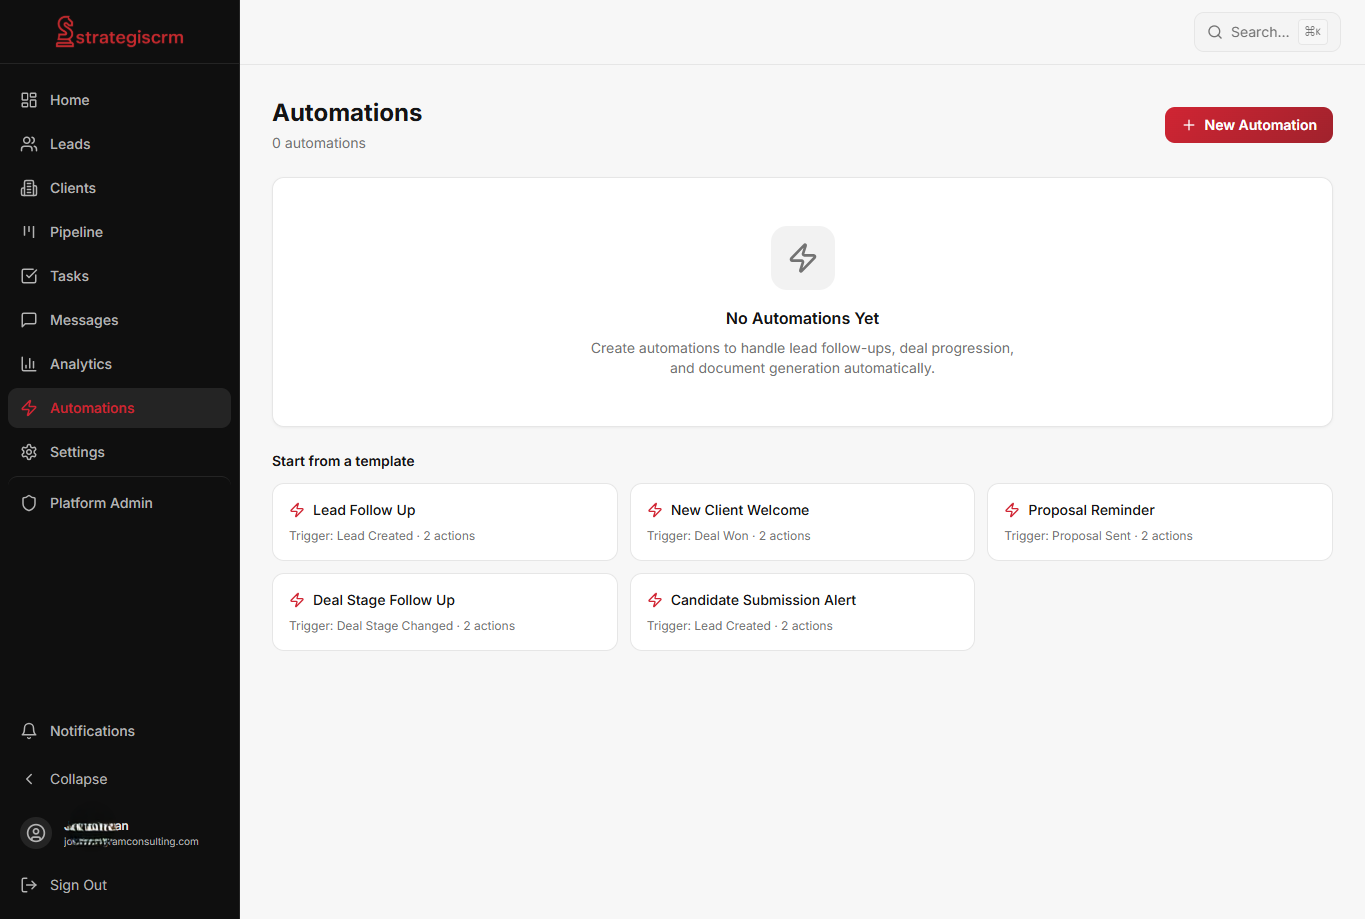Viewport: 1365px width, 919px height.
Task: Open the Messages menu label
Action: click(x=84, y=320)
